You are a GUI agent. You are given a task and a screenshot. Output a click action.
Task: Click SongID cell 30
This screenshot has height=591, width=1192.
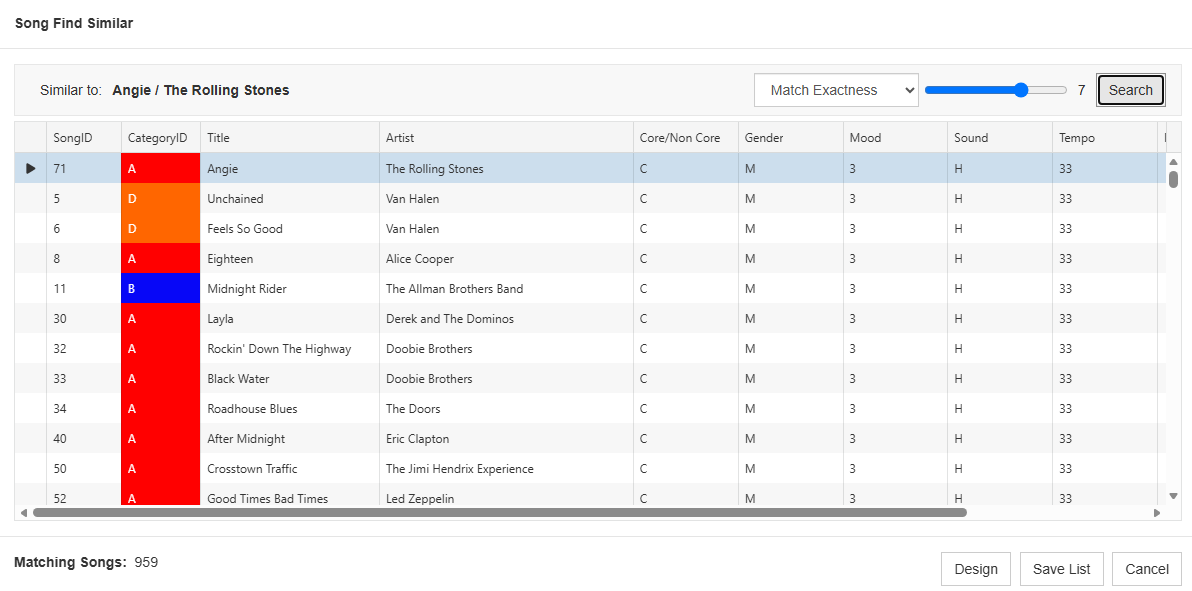[84, 319]
